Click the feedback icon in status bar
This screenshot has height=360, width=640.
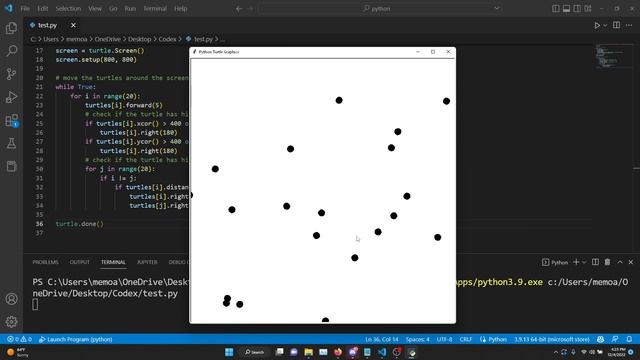pos(615,339)
